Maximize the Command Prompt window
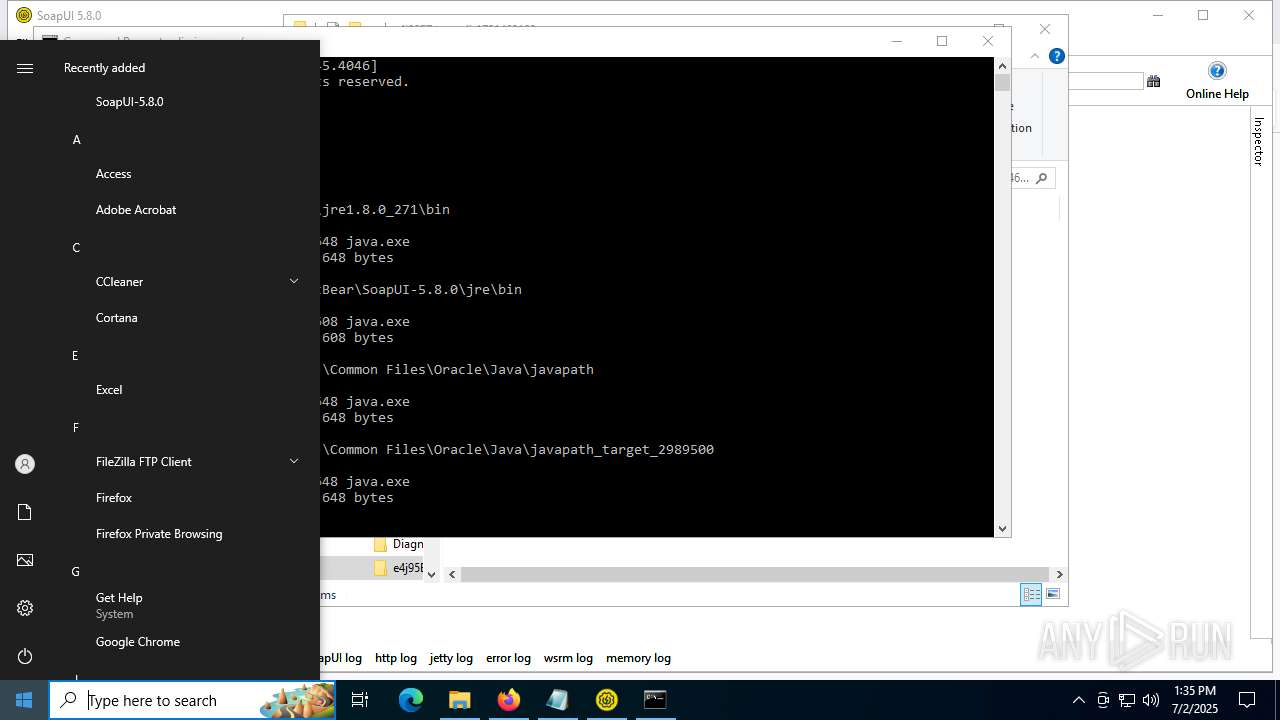The height and width of the screenshot is (720, 1280). click(942, 41)
